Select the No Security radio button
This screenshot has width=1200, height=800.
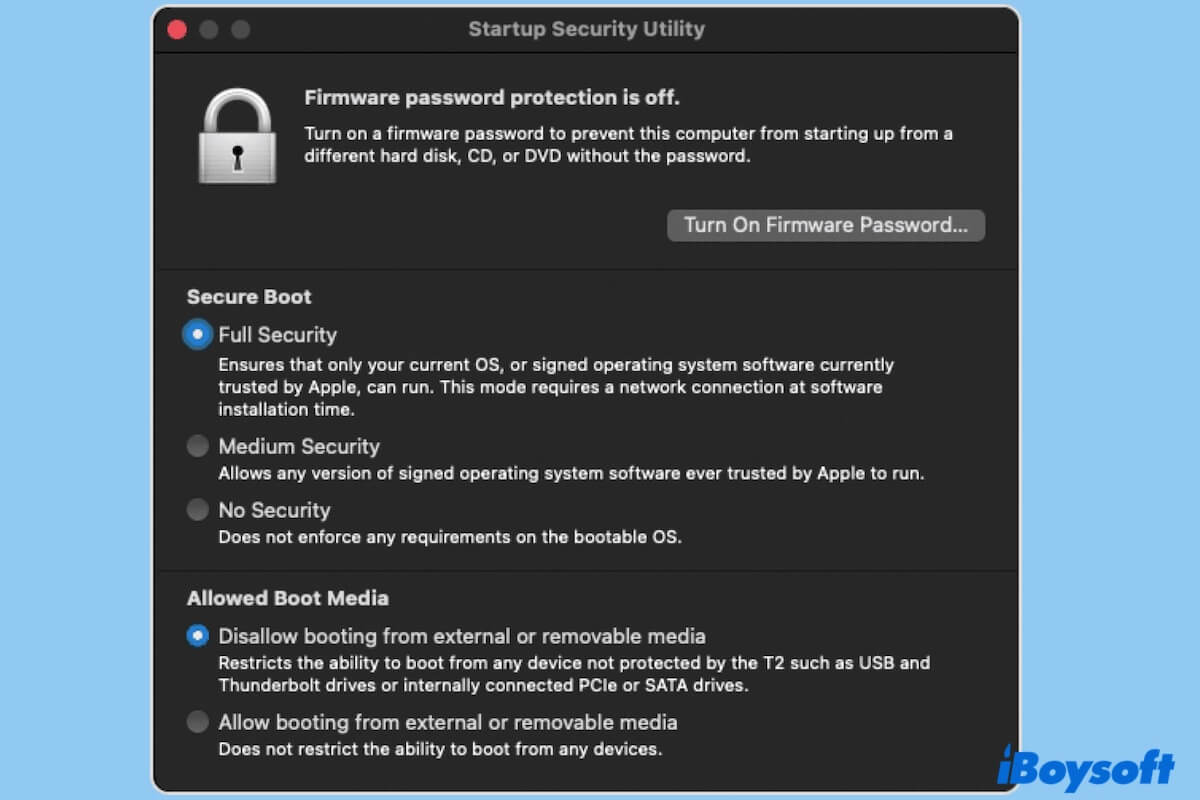(198, 510)
